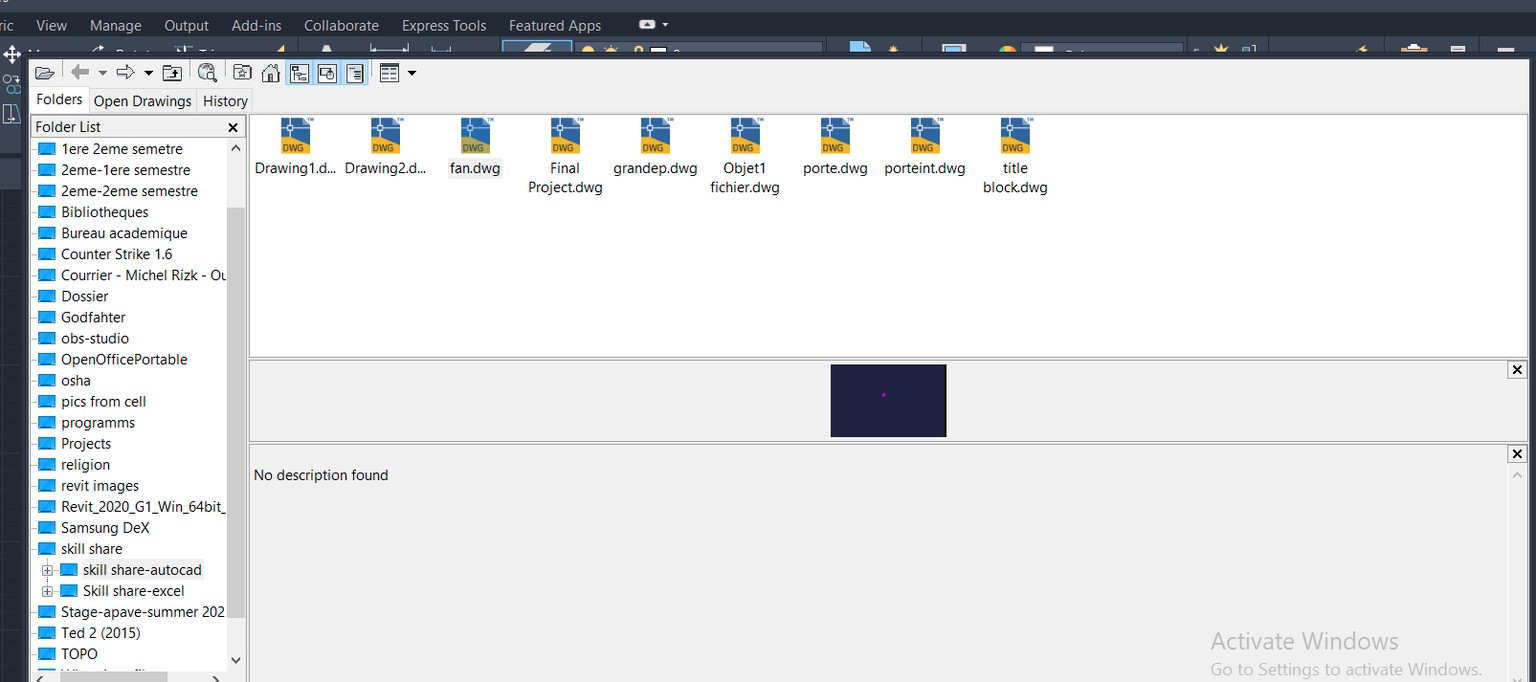Toggle the Preview pane button
Image resolution: width=1536 pixels, height=682 pixels.
(327, 73)
